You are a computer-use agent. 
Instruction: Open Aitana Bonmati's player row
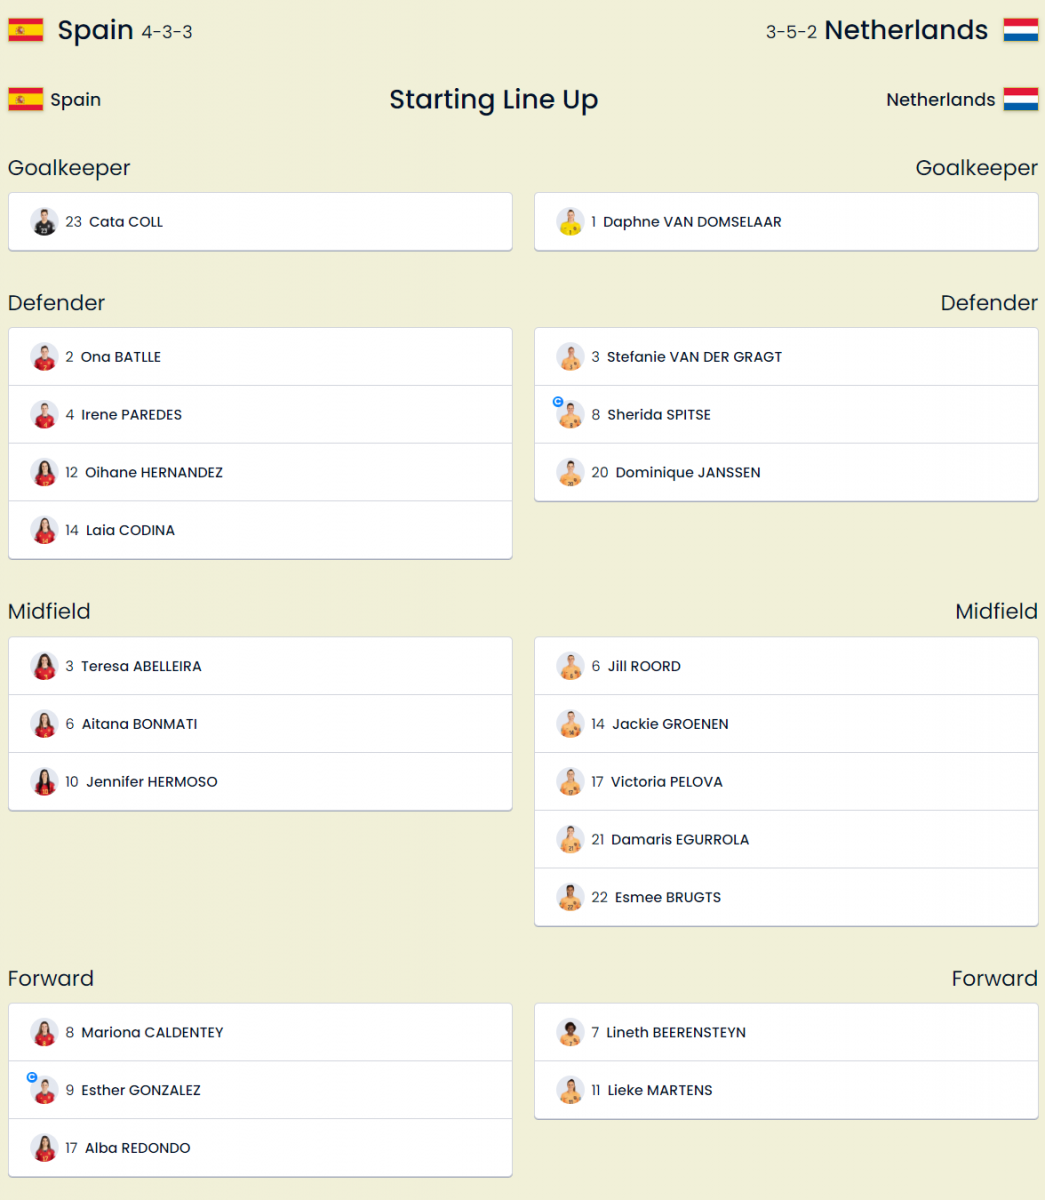(x=260, y=724)
